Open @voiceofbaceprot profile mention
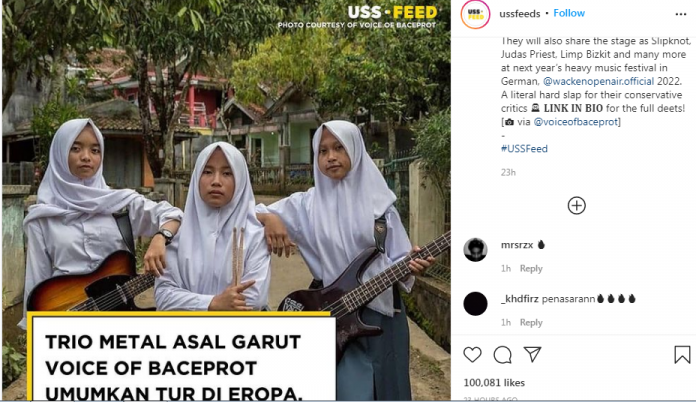Screen dimensions: 696x402 point(575,122)
